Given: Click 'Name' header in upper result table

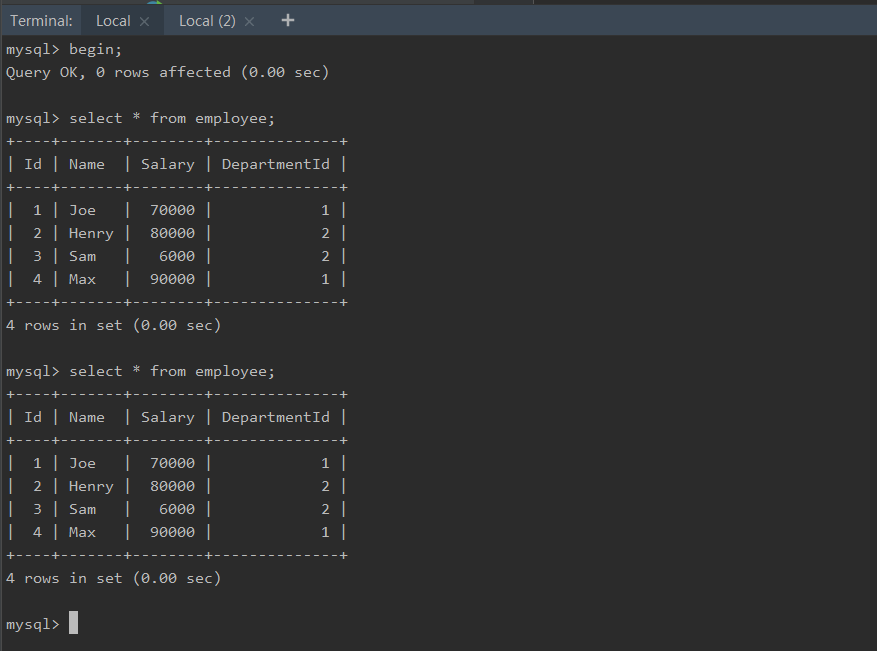Looking at the screenshot, I should tap(87, 164).
